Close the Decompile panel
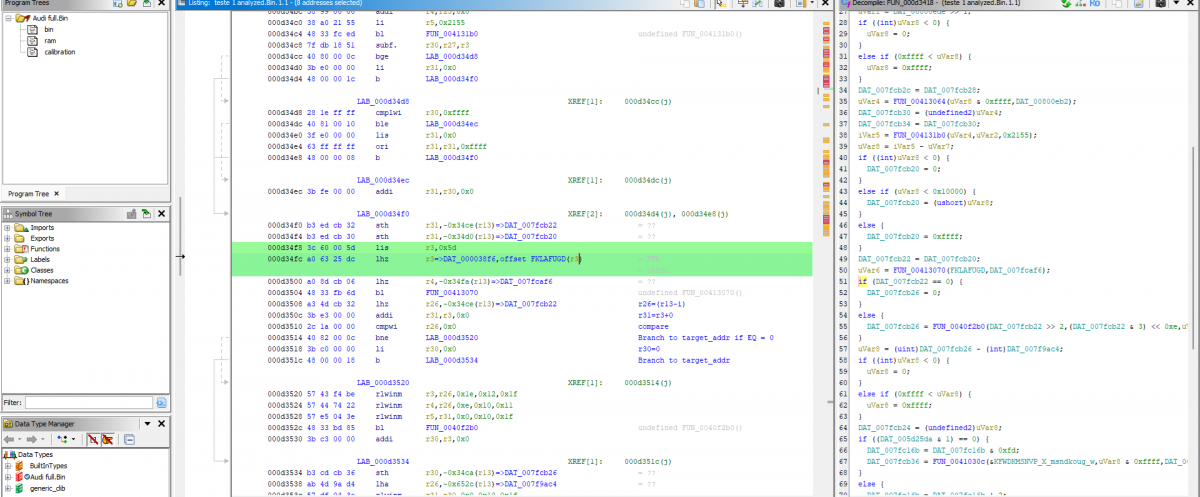Image resolution: width=1200 pixels, height=497 pixels. click(1191, 5)
